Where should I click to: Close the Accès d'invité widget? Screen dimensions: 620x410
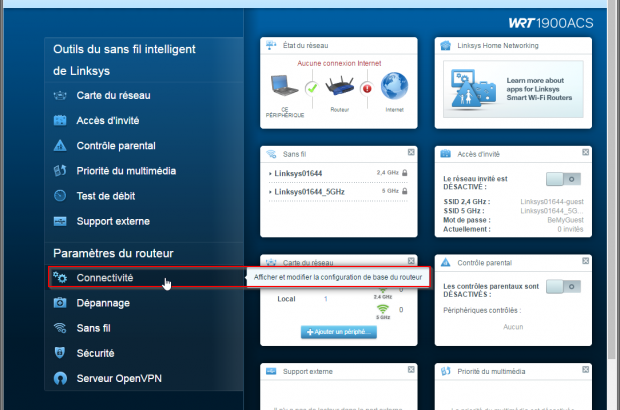tap(585, 153)
